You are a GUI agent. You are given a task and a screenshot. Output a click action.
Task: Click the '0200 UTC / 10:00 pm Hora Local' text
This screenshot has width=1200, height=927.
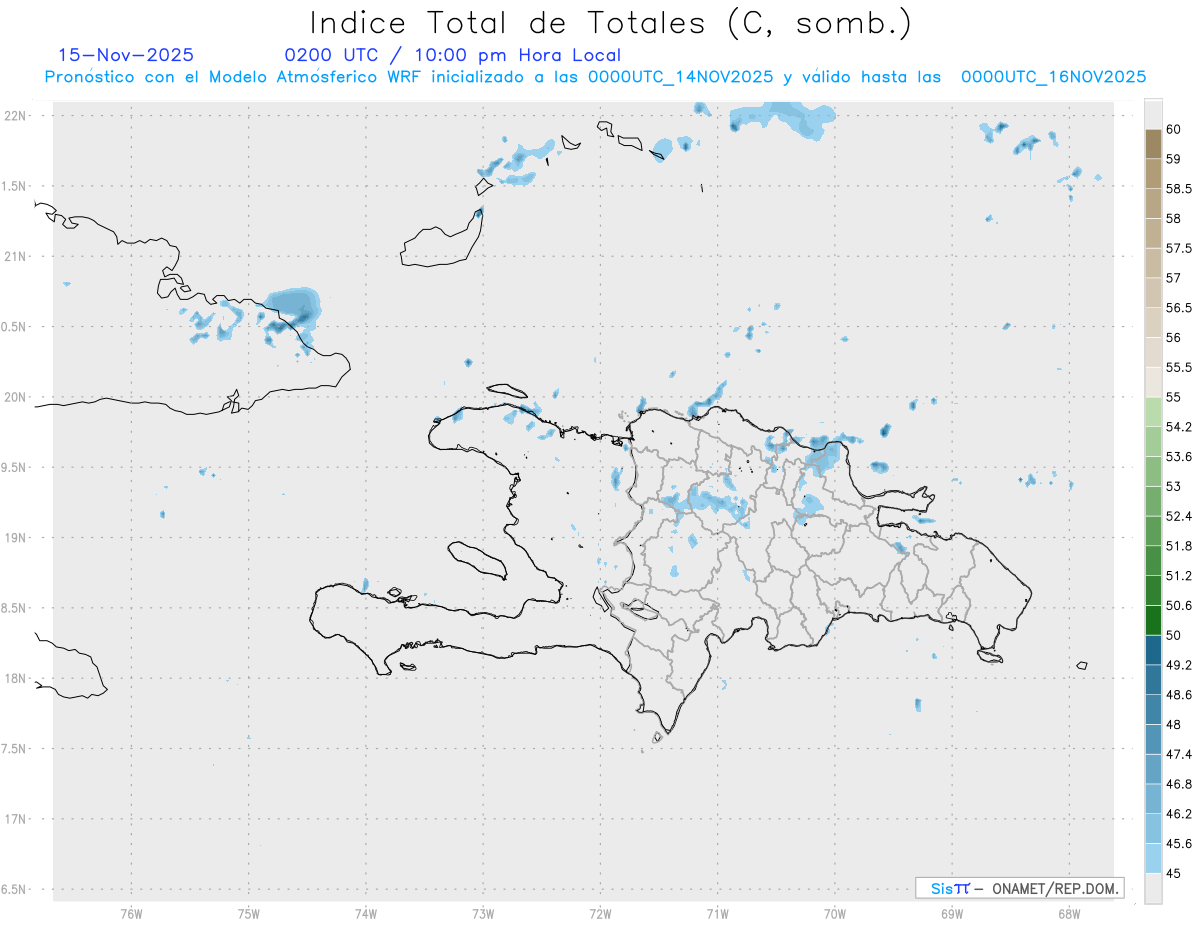[452, 55]
